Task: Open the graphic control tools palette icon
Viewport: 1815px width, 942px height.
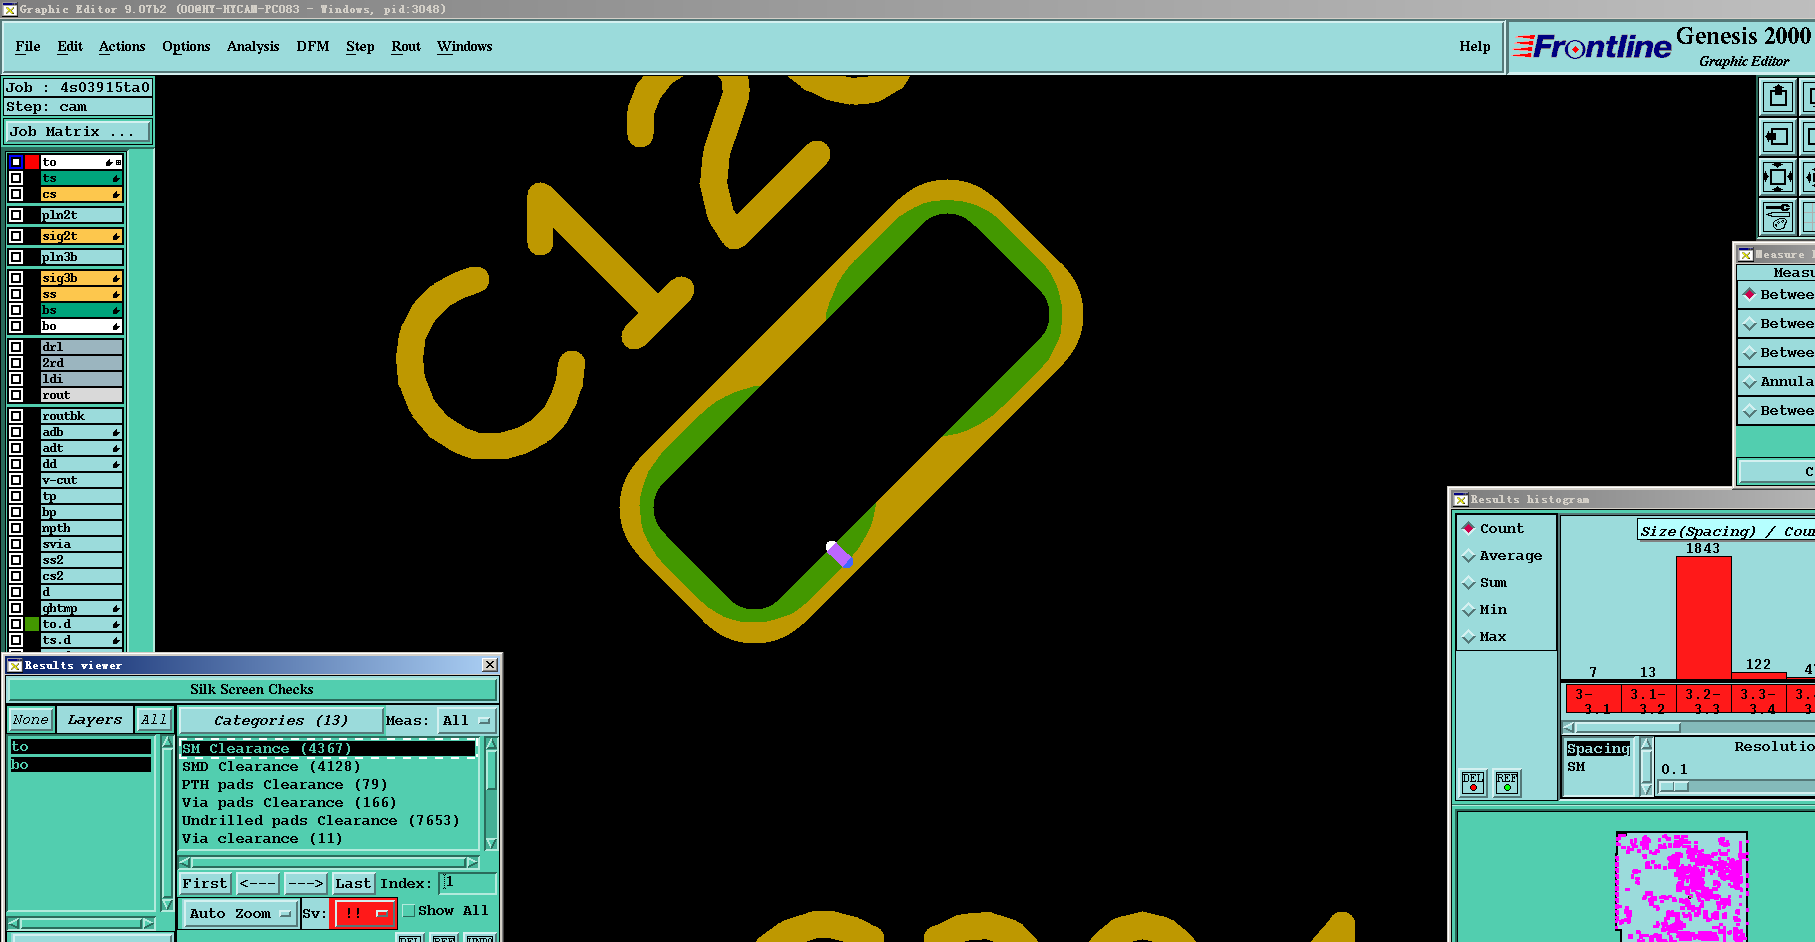Action: tap(1778, 216)
